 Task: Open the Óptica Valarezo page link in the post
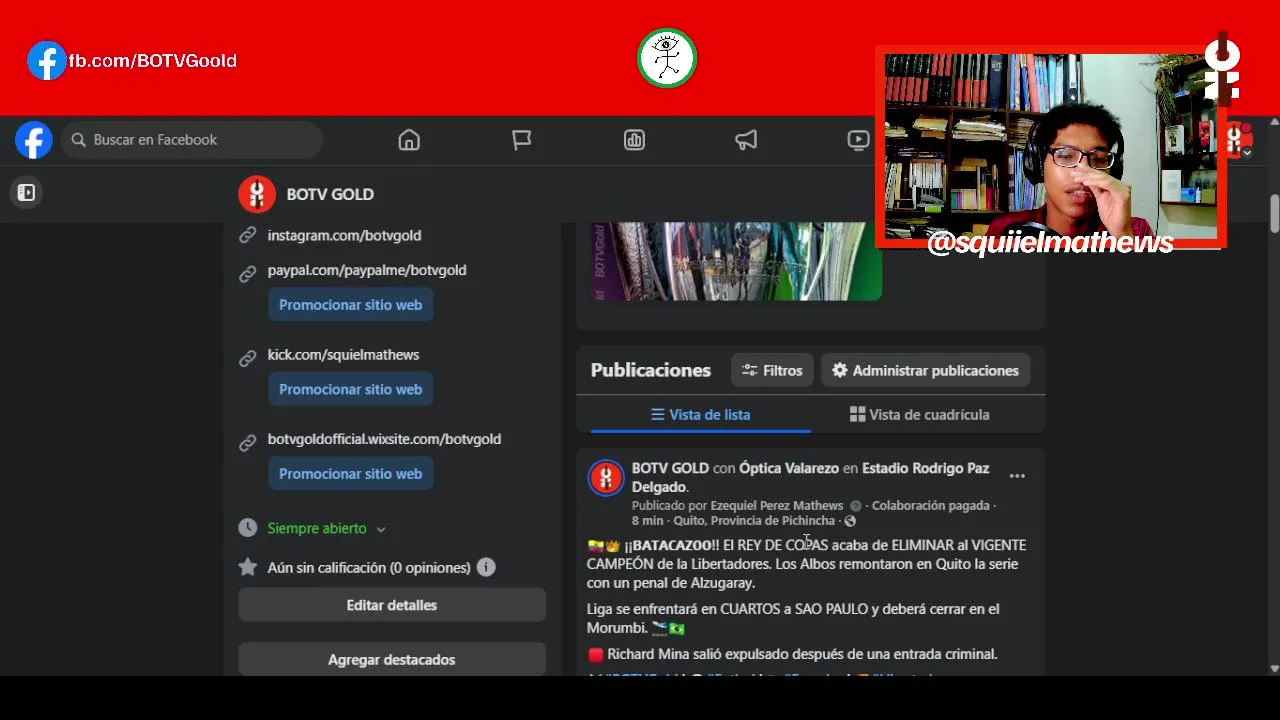coord(789,468)
